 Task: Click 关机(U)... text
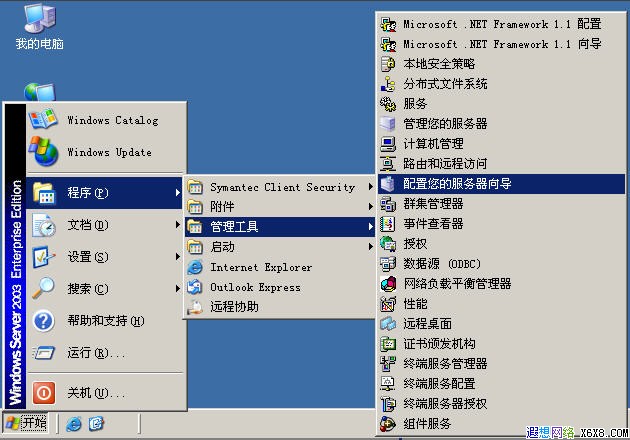coord(96,392)
